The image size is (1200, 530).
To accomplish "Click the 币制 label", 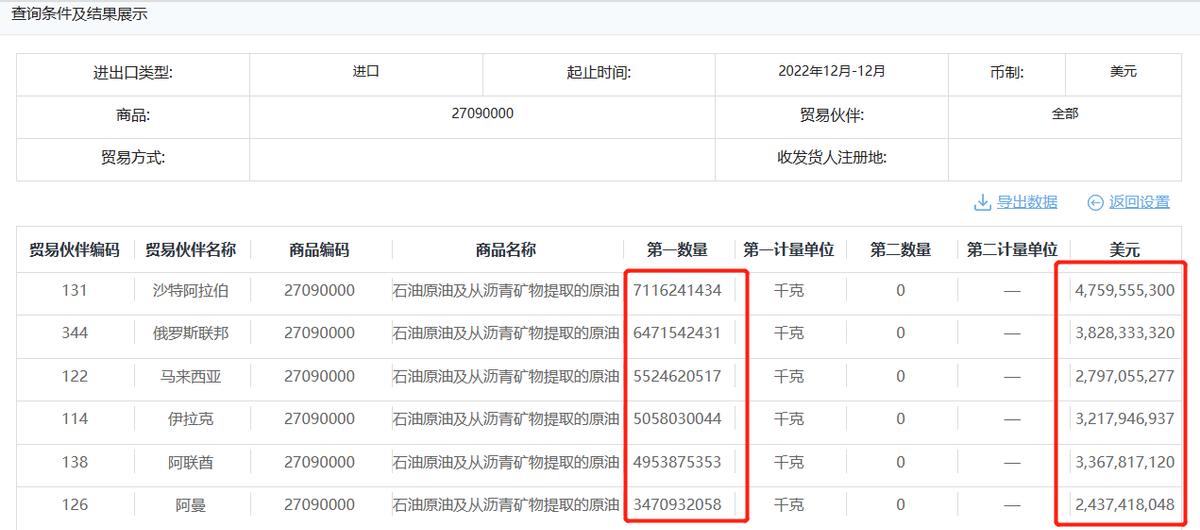I will (1007, 73).
